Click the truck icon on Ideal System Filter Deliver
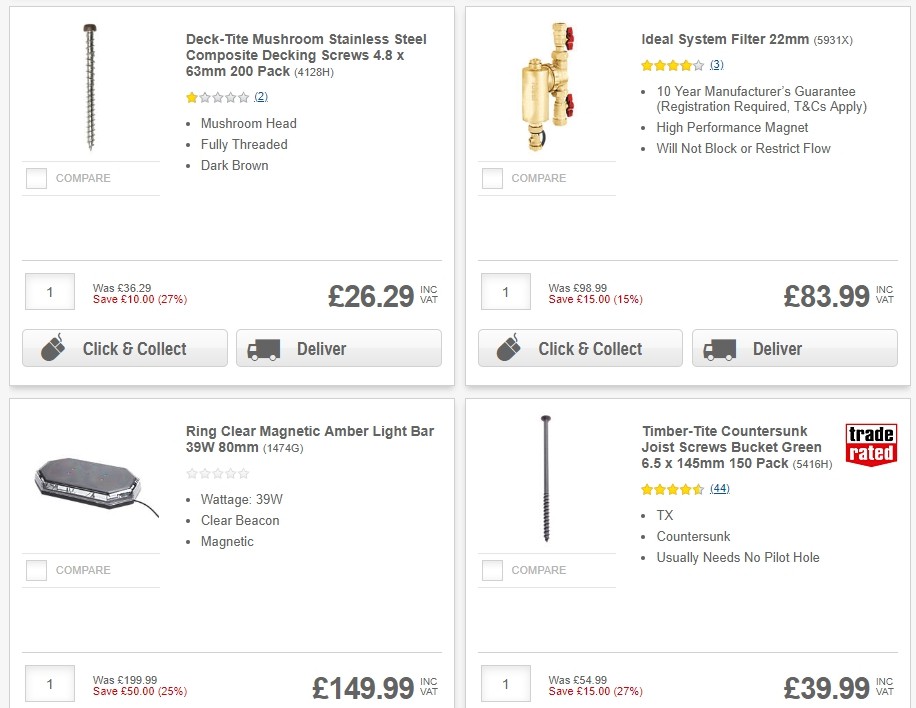 point(719,348)
